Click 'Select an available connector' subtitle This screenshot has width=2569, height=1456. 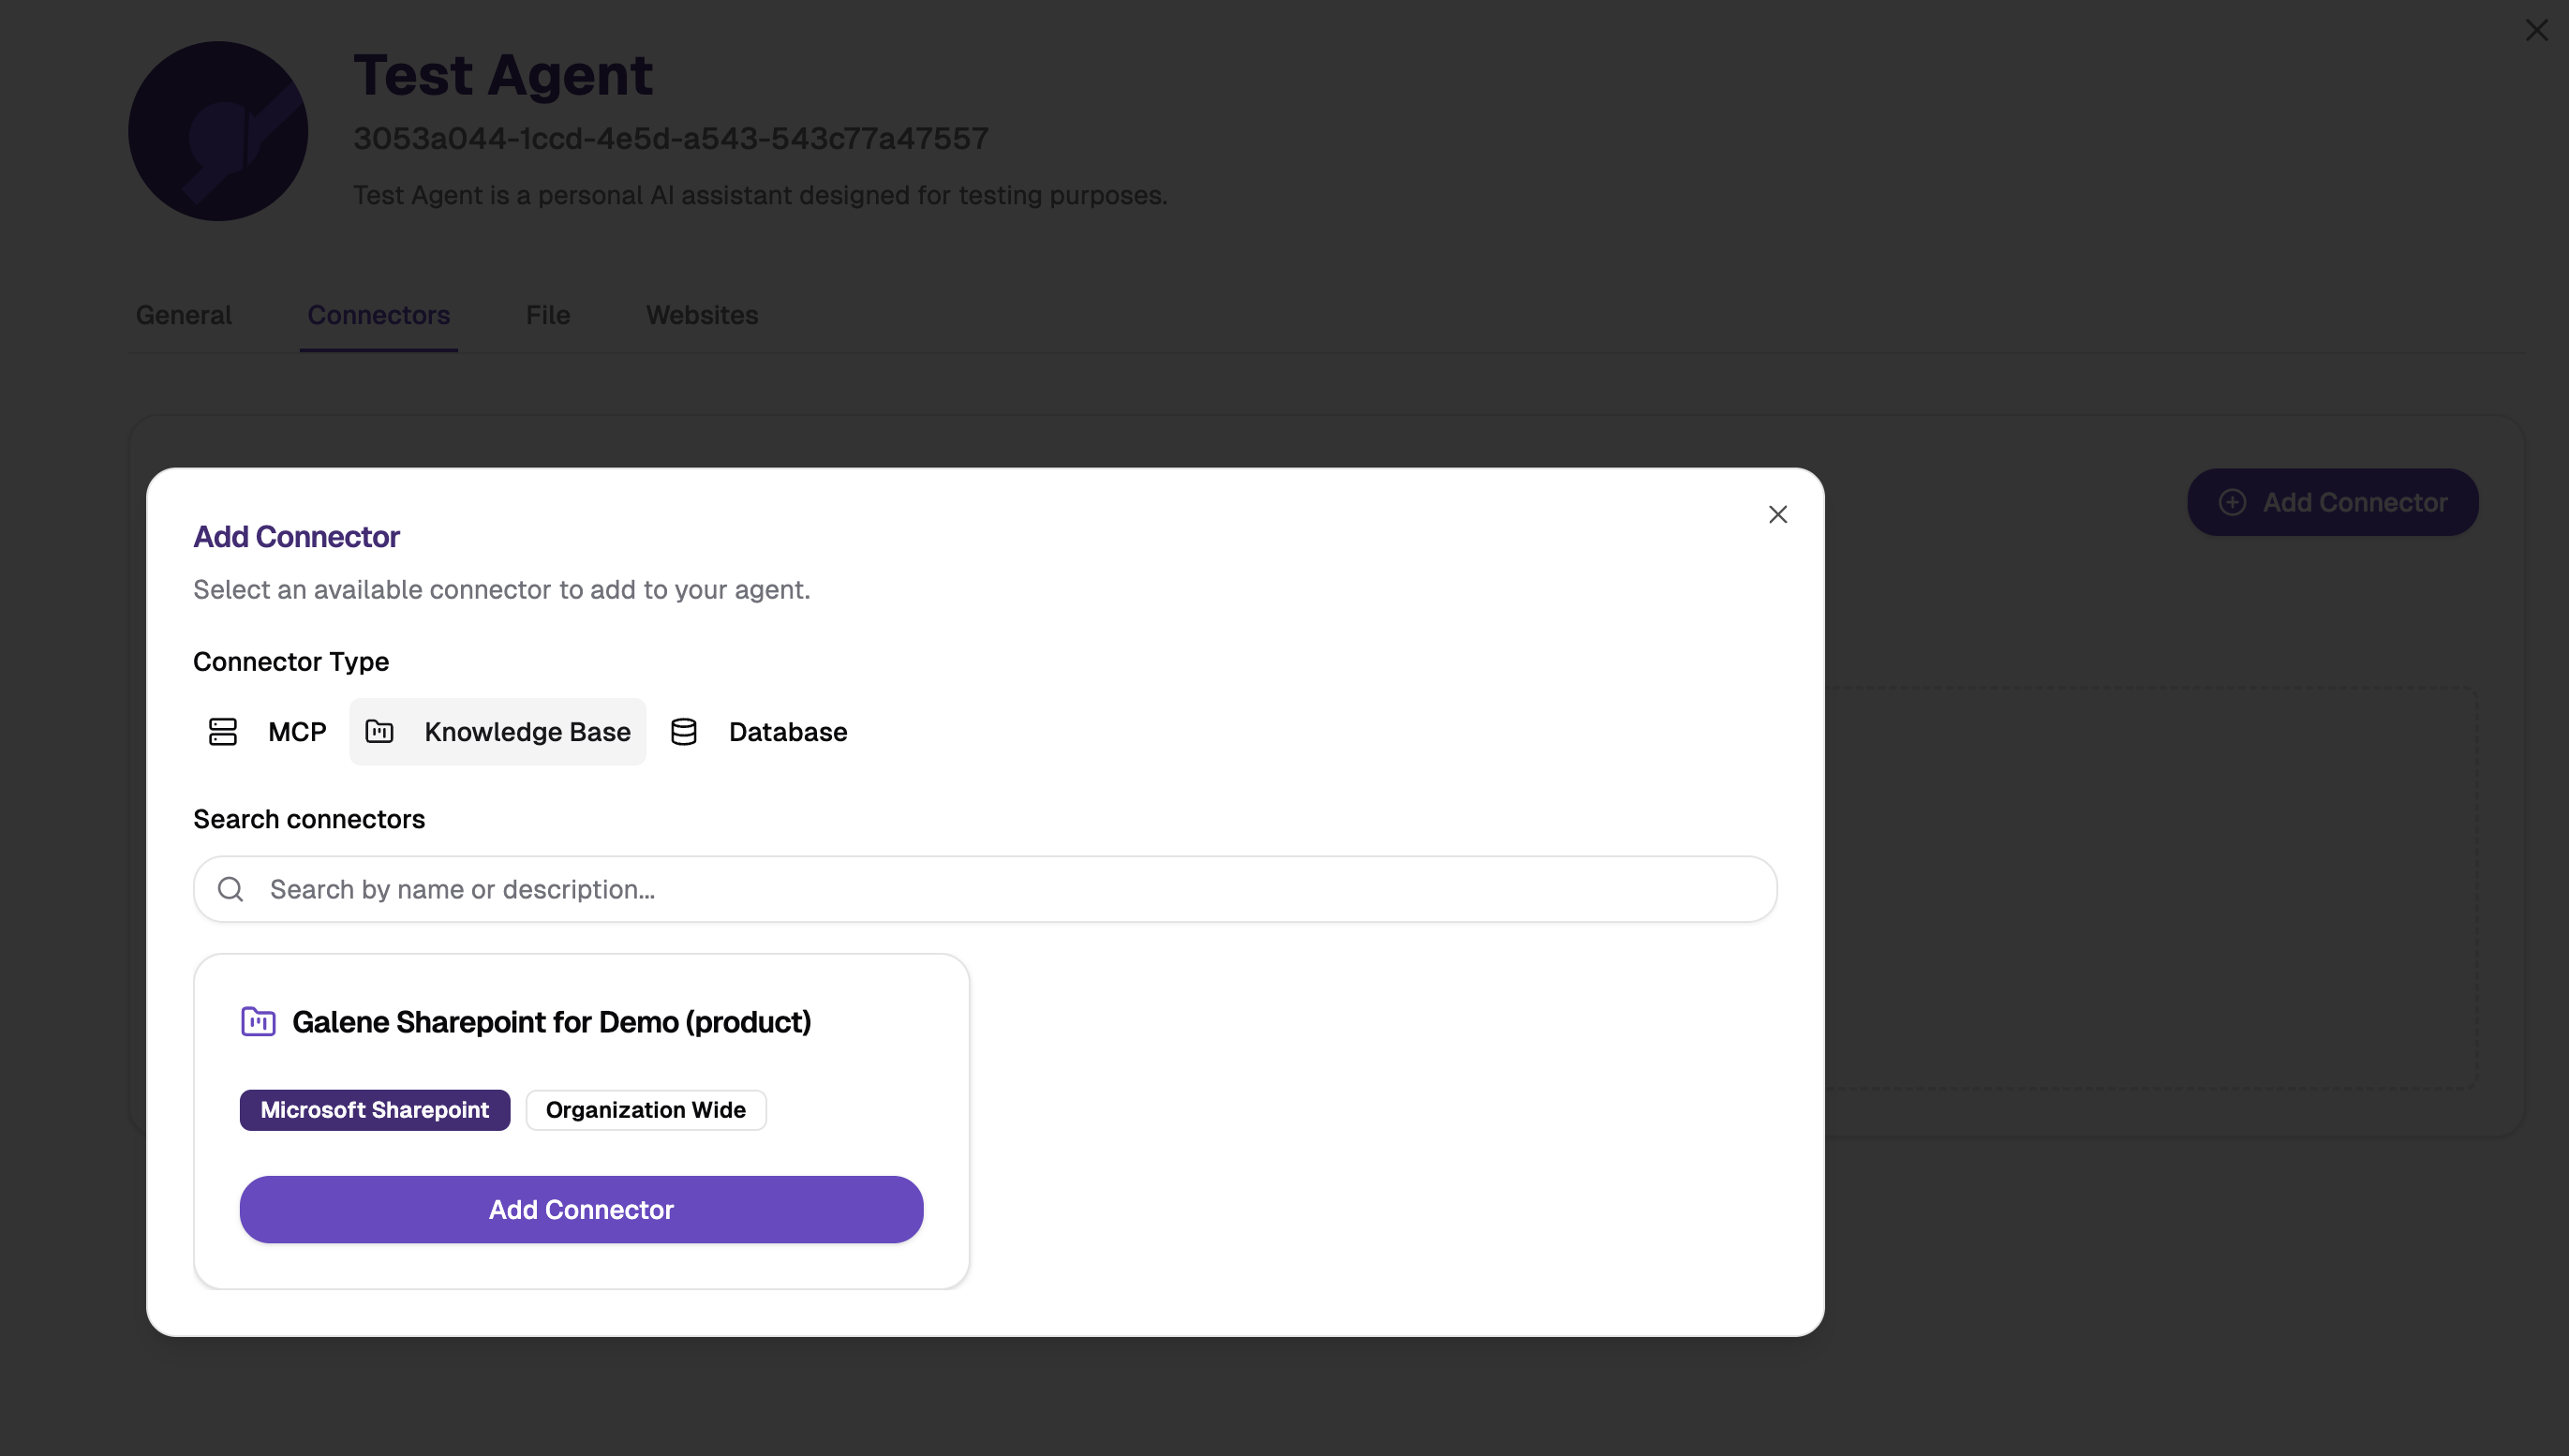click(x=502, y=590)
